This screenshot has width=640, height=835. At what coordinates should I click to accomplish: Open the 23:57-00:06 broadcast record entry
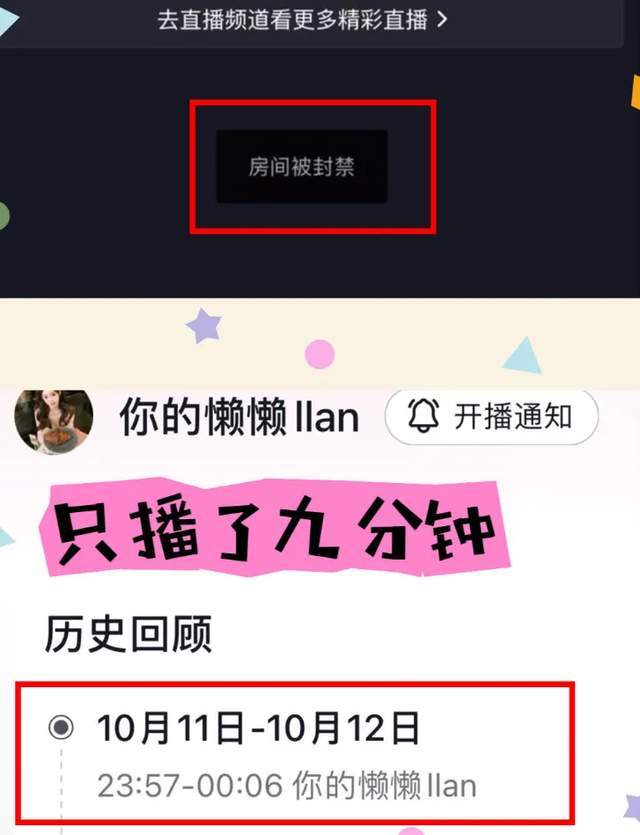[x=286, y=785]
